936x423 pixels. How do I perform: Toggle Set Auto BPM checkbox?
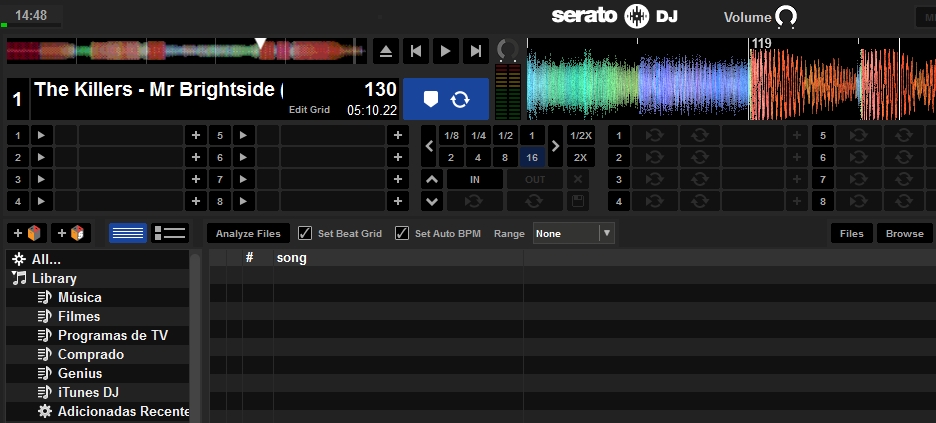pos(402,233)
